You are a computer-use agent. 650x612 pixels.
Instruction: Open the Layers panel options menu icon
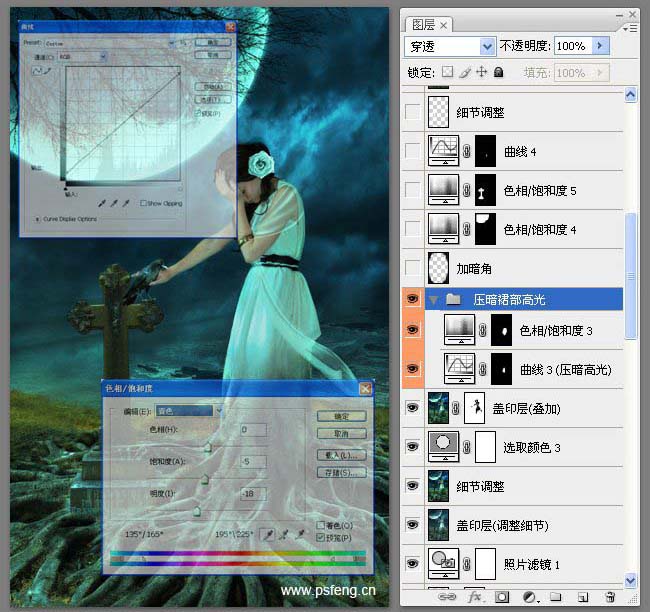631,28
